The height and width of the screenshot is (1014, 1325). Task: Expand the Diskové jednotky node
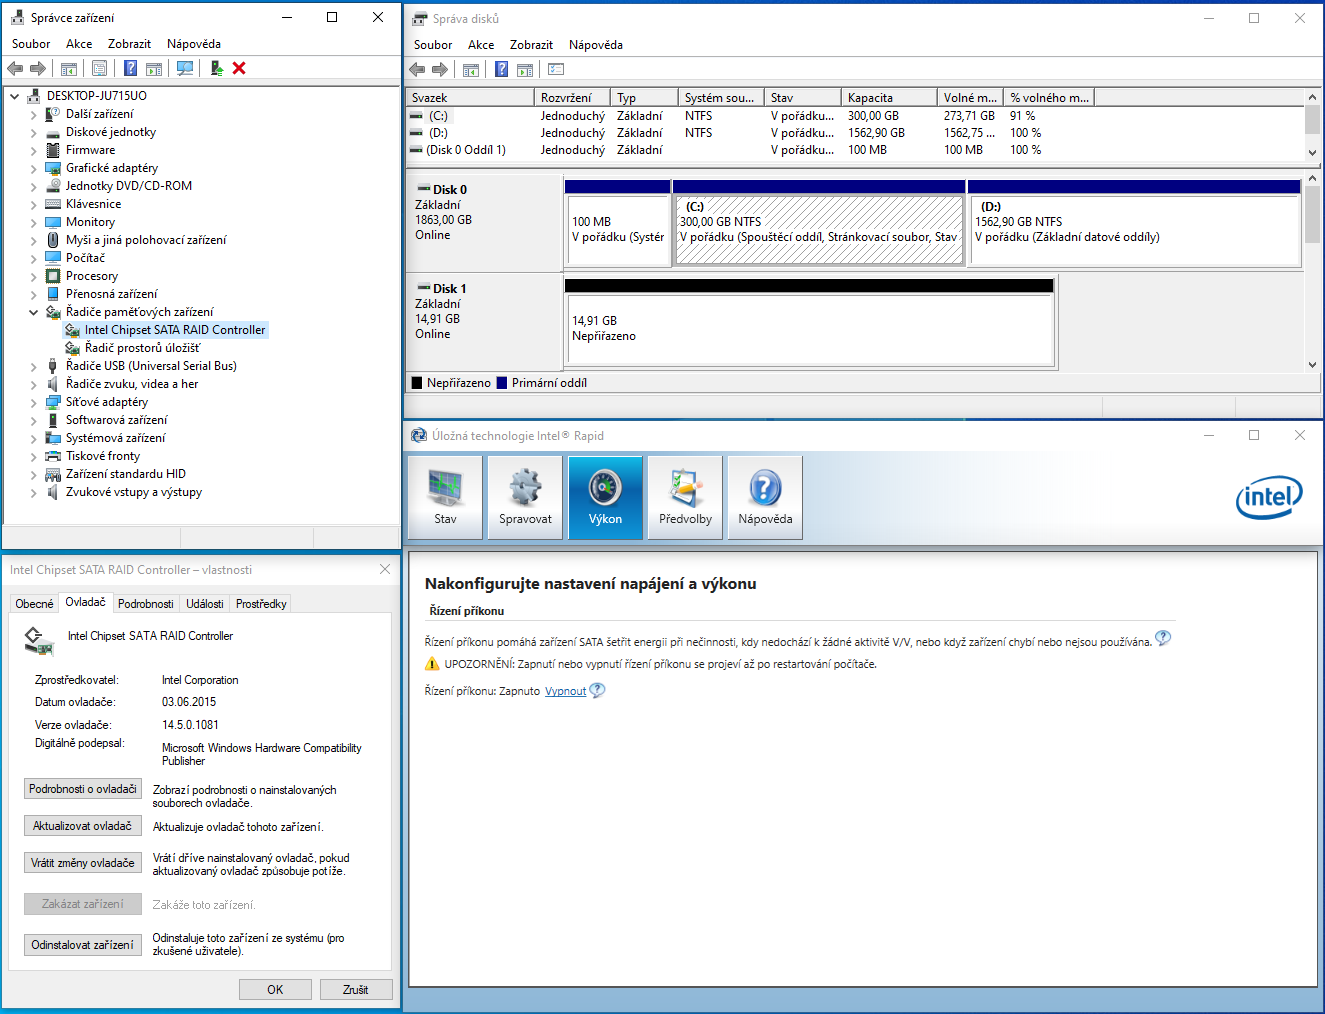pyautogui.click(x=33, y=133)
